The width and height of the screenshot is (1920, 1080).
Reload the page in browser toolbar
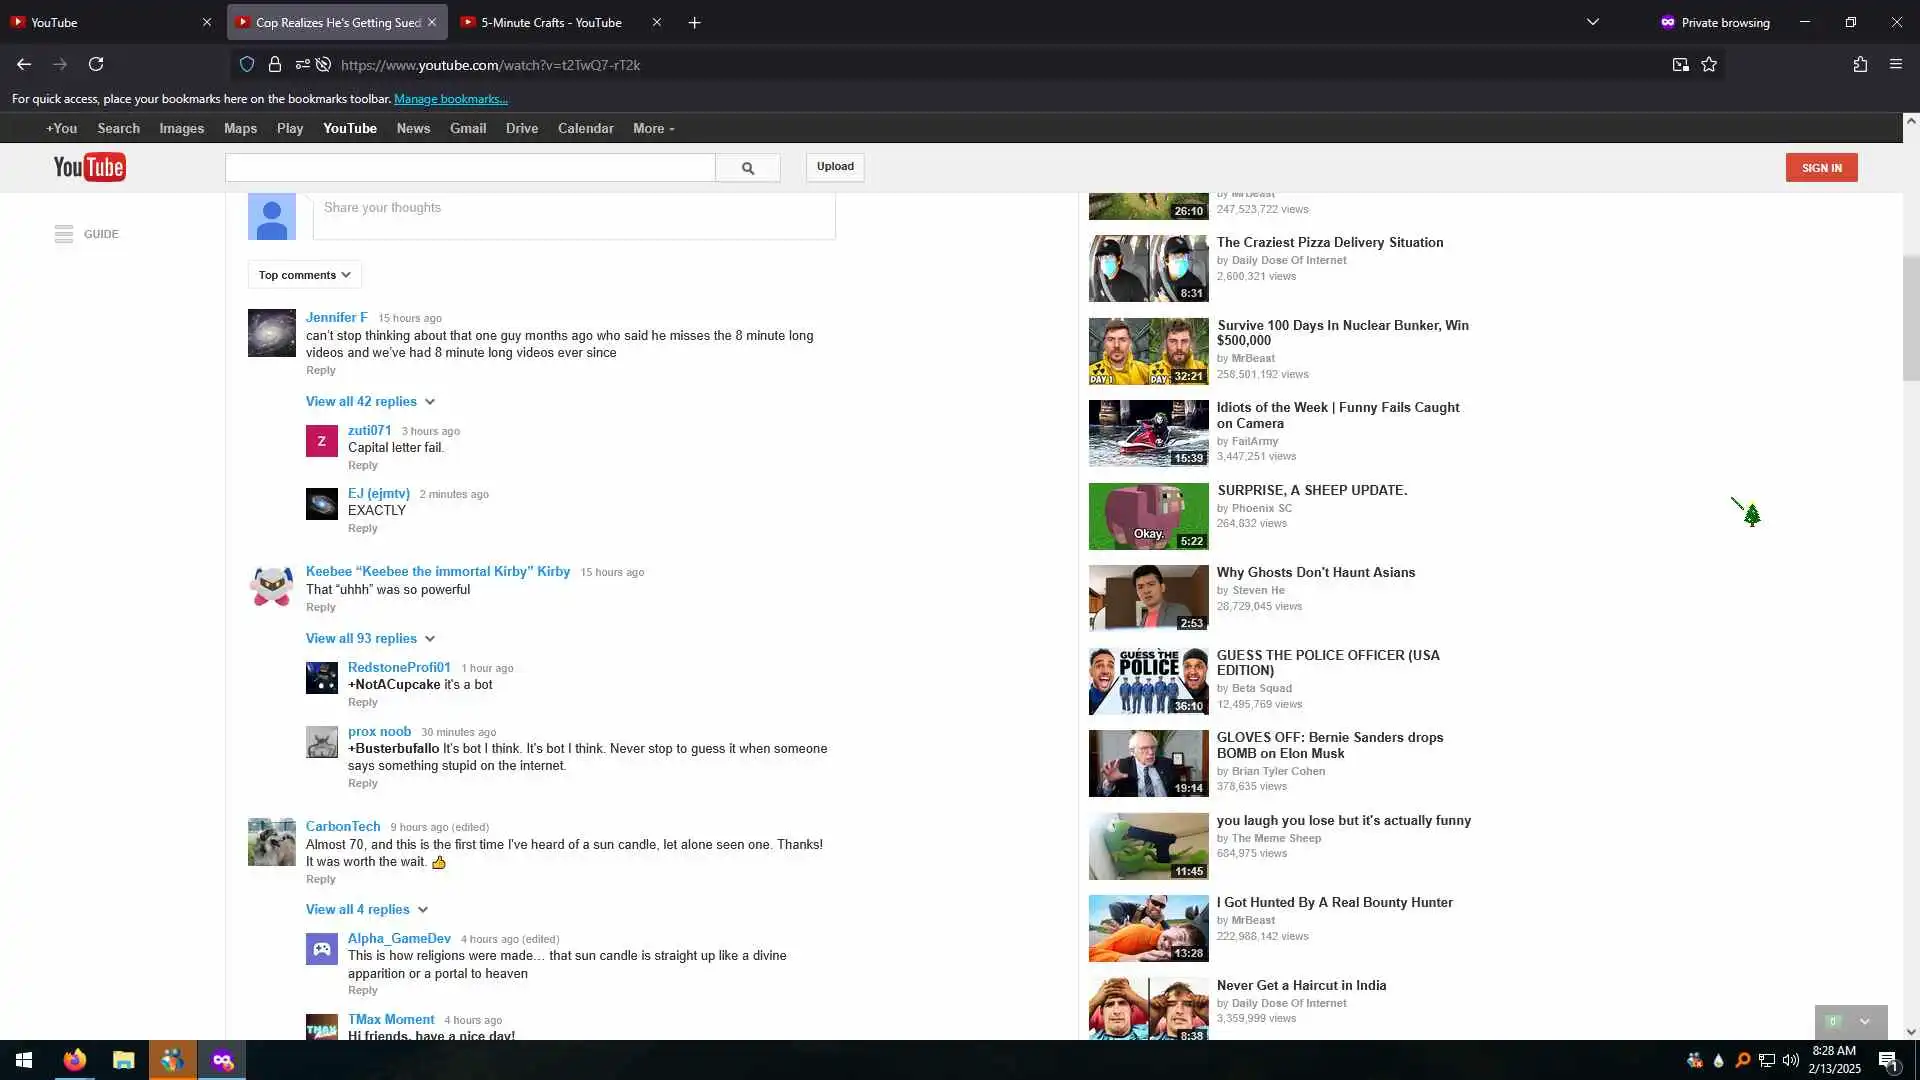(96, 64)
